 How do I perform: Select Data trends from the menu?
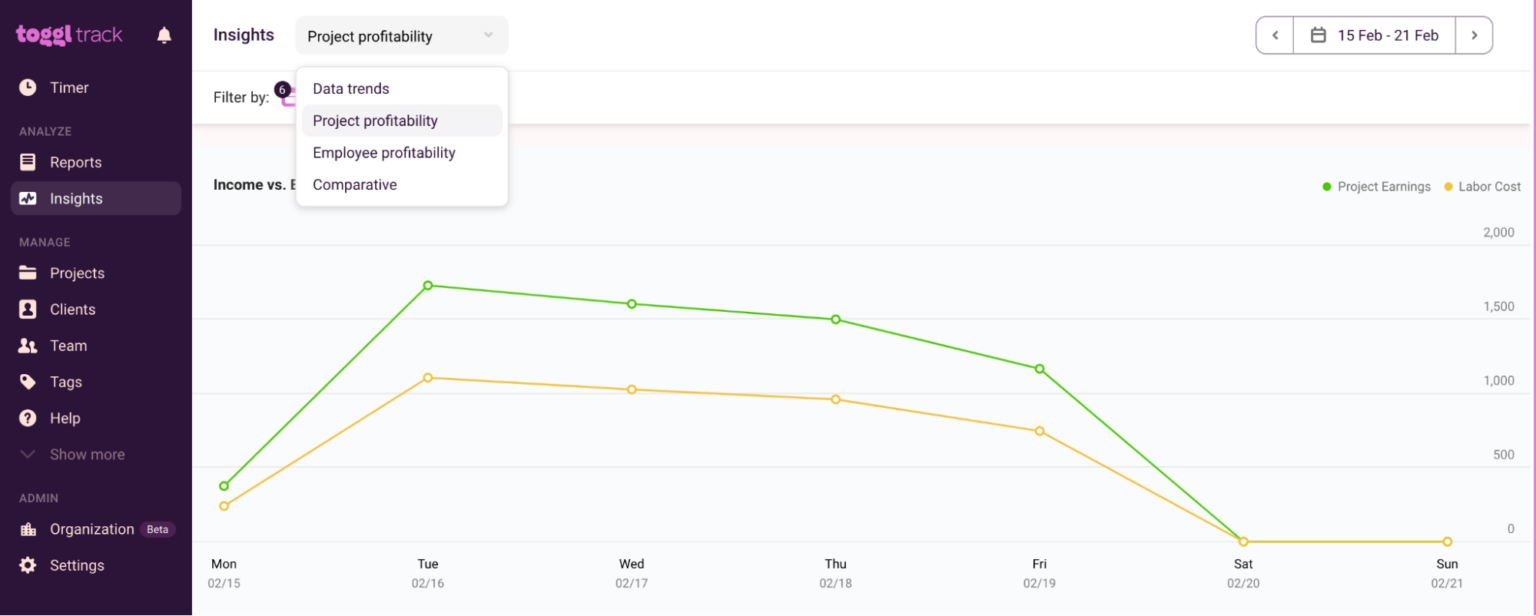click(351, 88)
